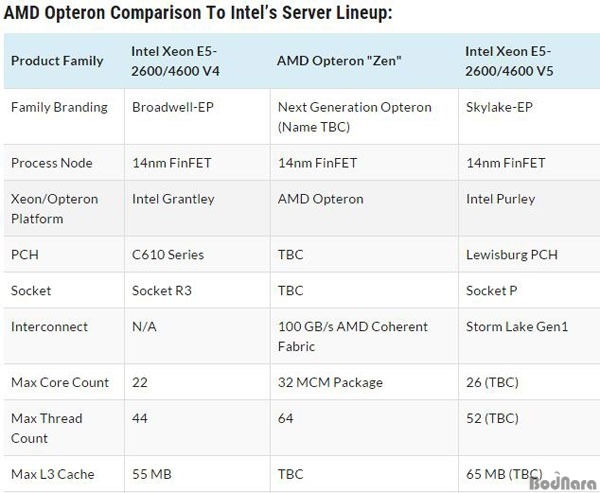Screen dimensions: 600x493
Task: Select the Intel Grantley platform cell
Action: click(x=173, y=198)
